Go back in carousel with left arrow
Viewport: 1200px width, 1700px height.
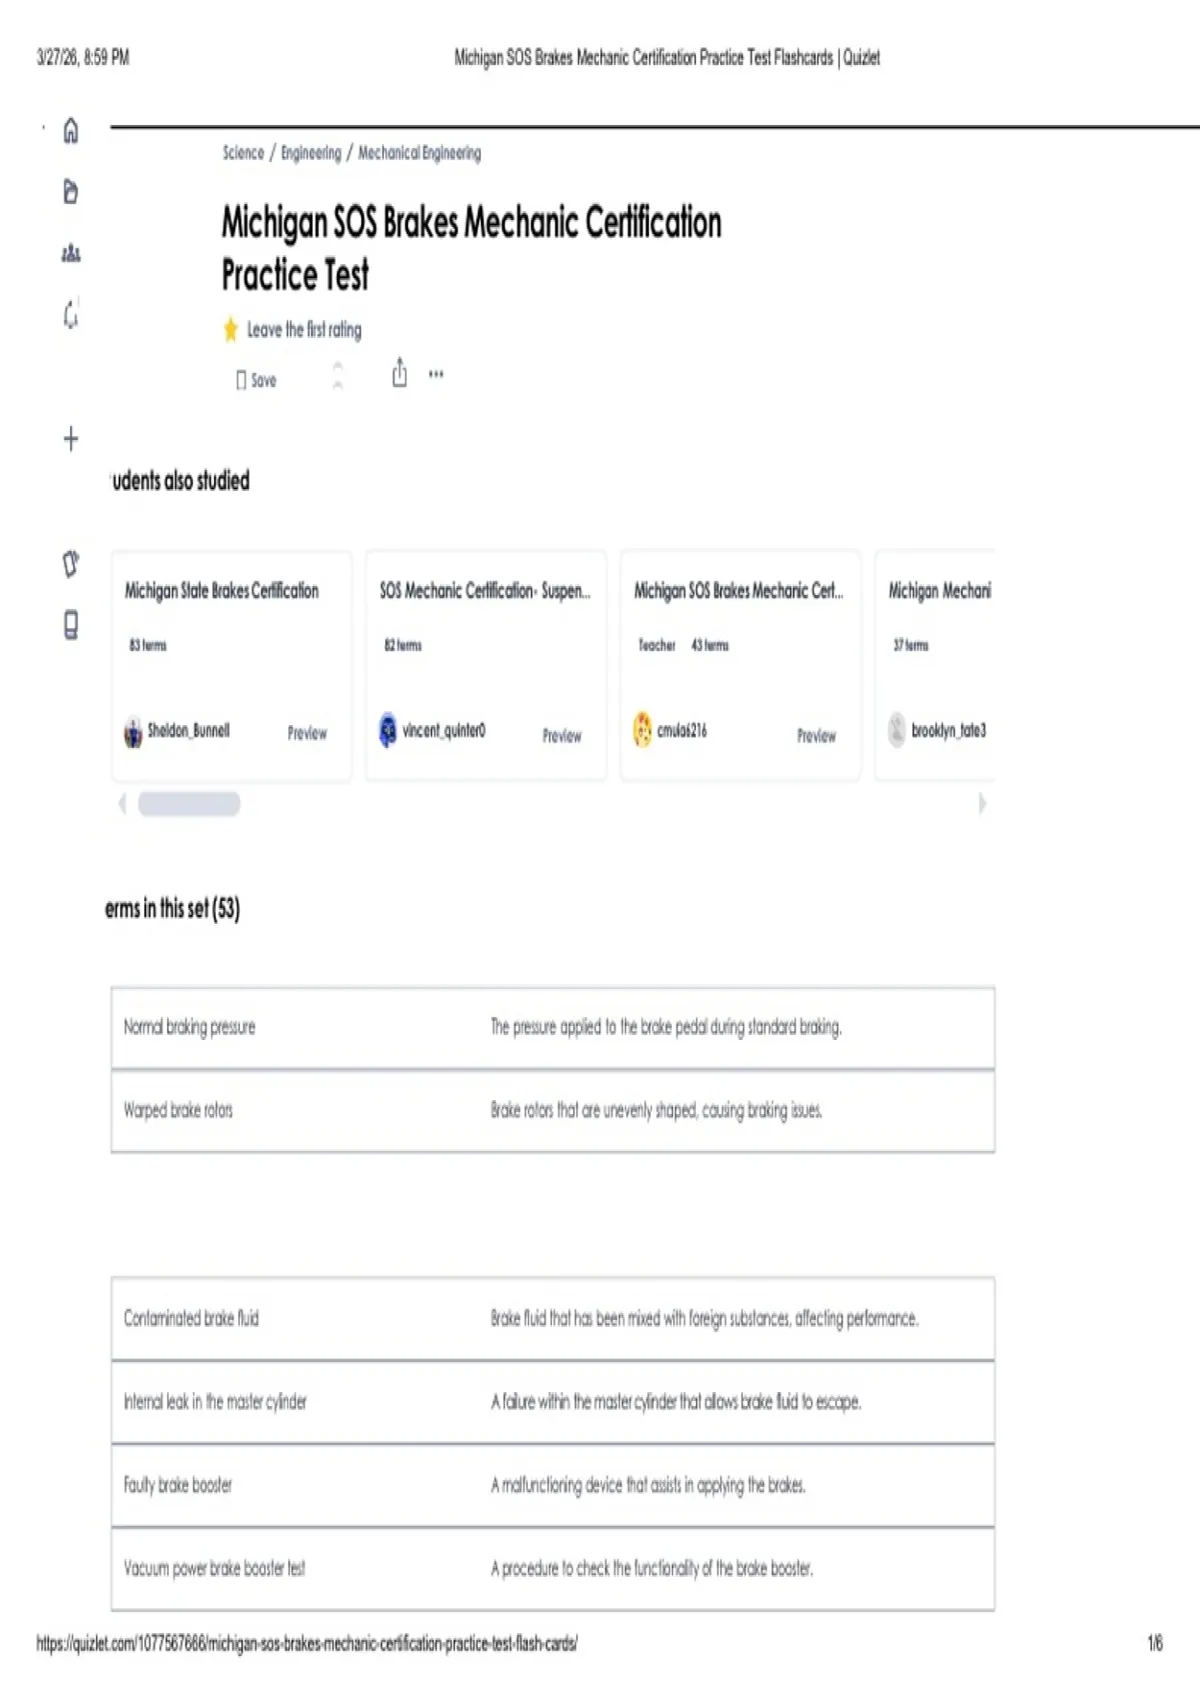[x=122, y=803]
